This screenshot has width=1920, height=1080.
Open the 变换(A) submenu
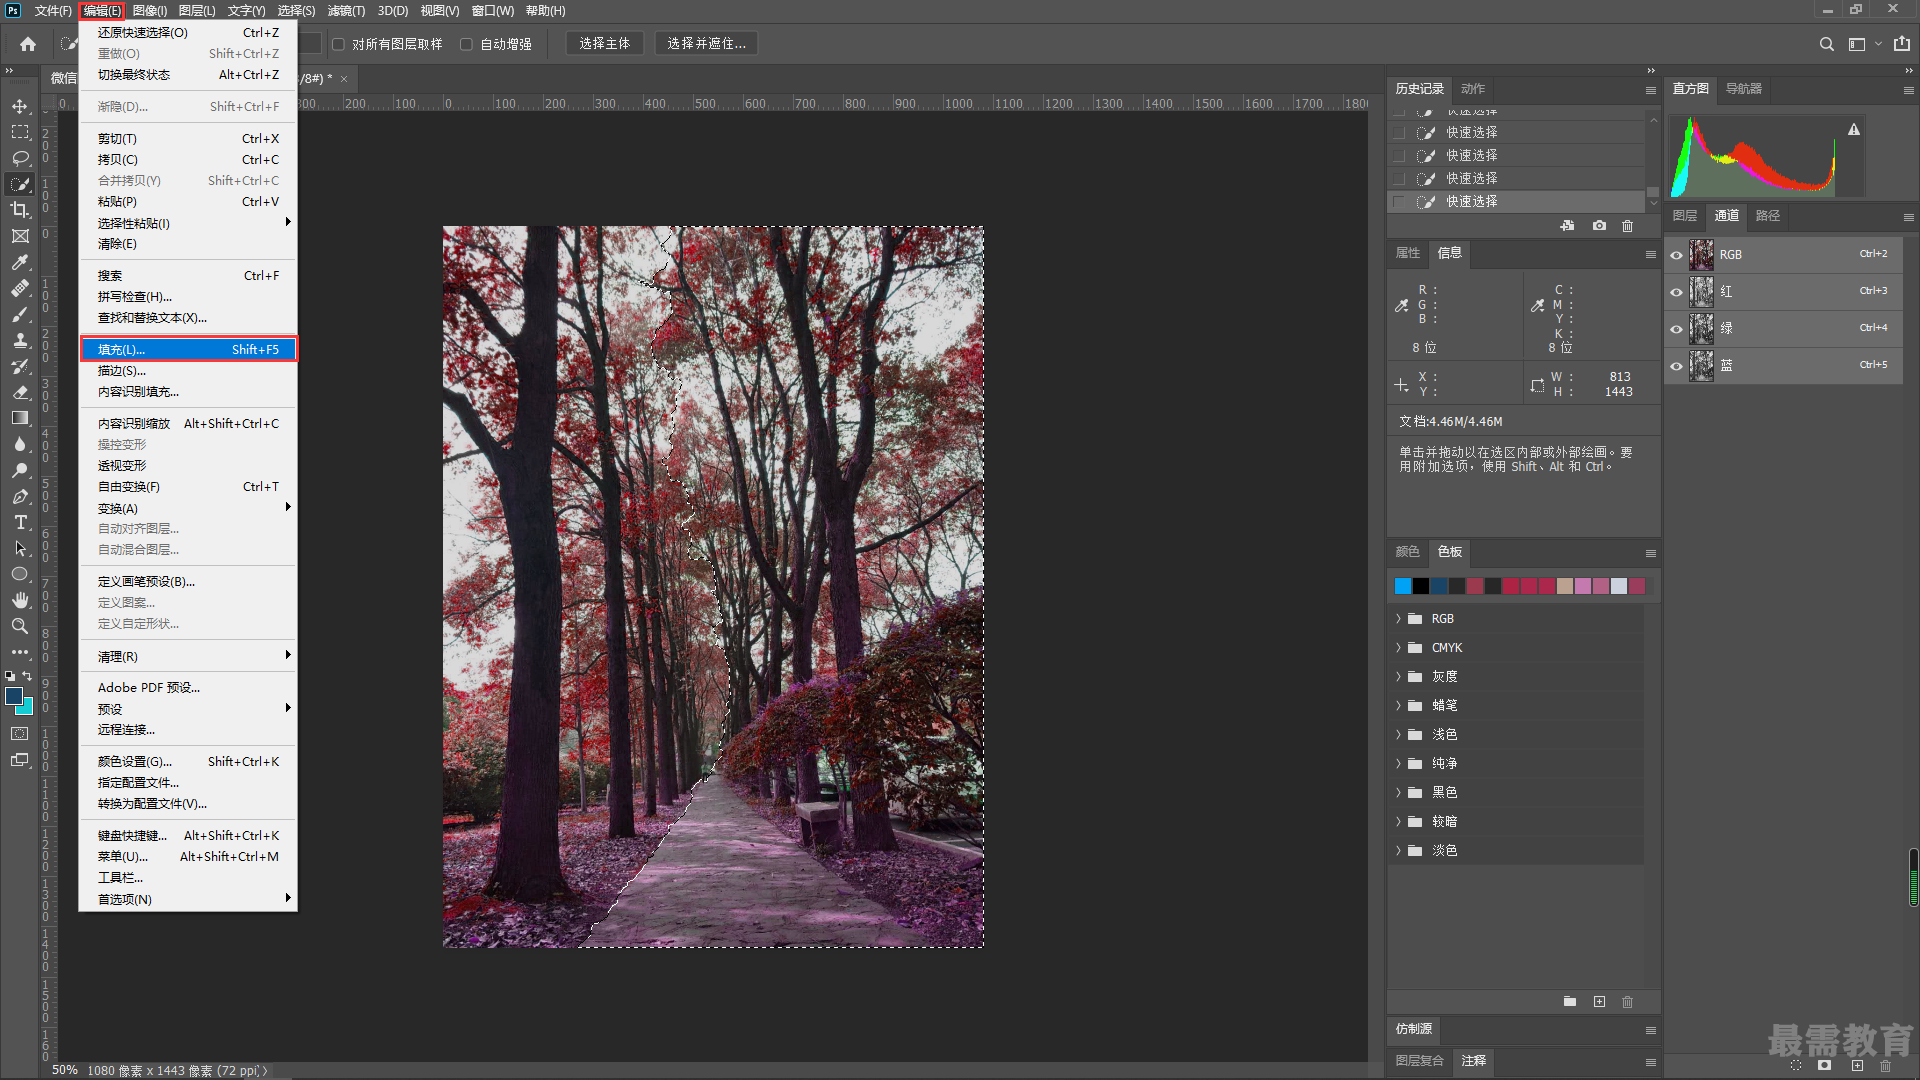click(188, 508)
